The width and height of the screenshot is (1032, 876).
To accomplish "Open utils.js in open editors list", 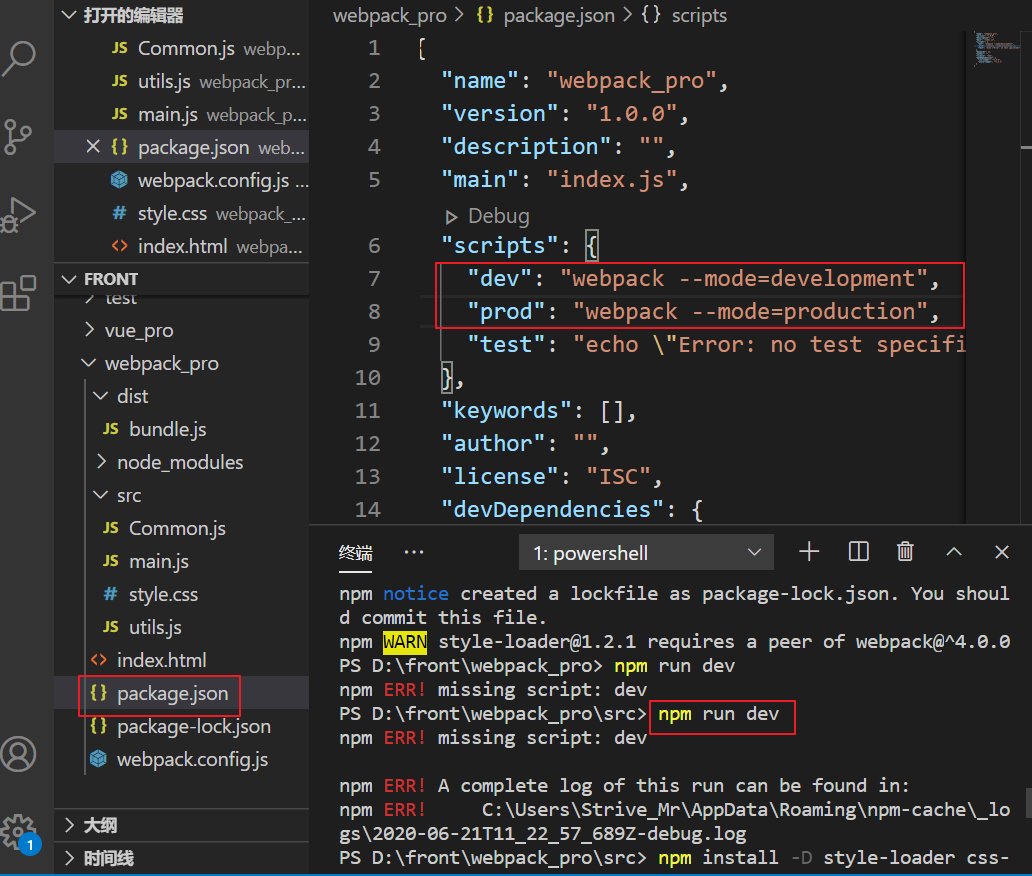I will pos(182,81).
